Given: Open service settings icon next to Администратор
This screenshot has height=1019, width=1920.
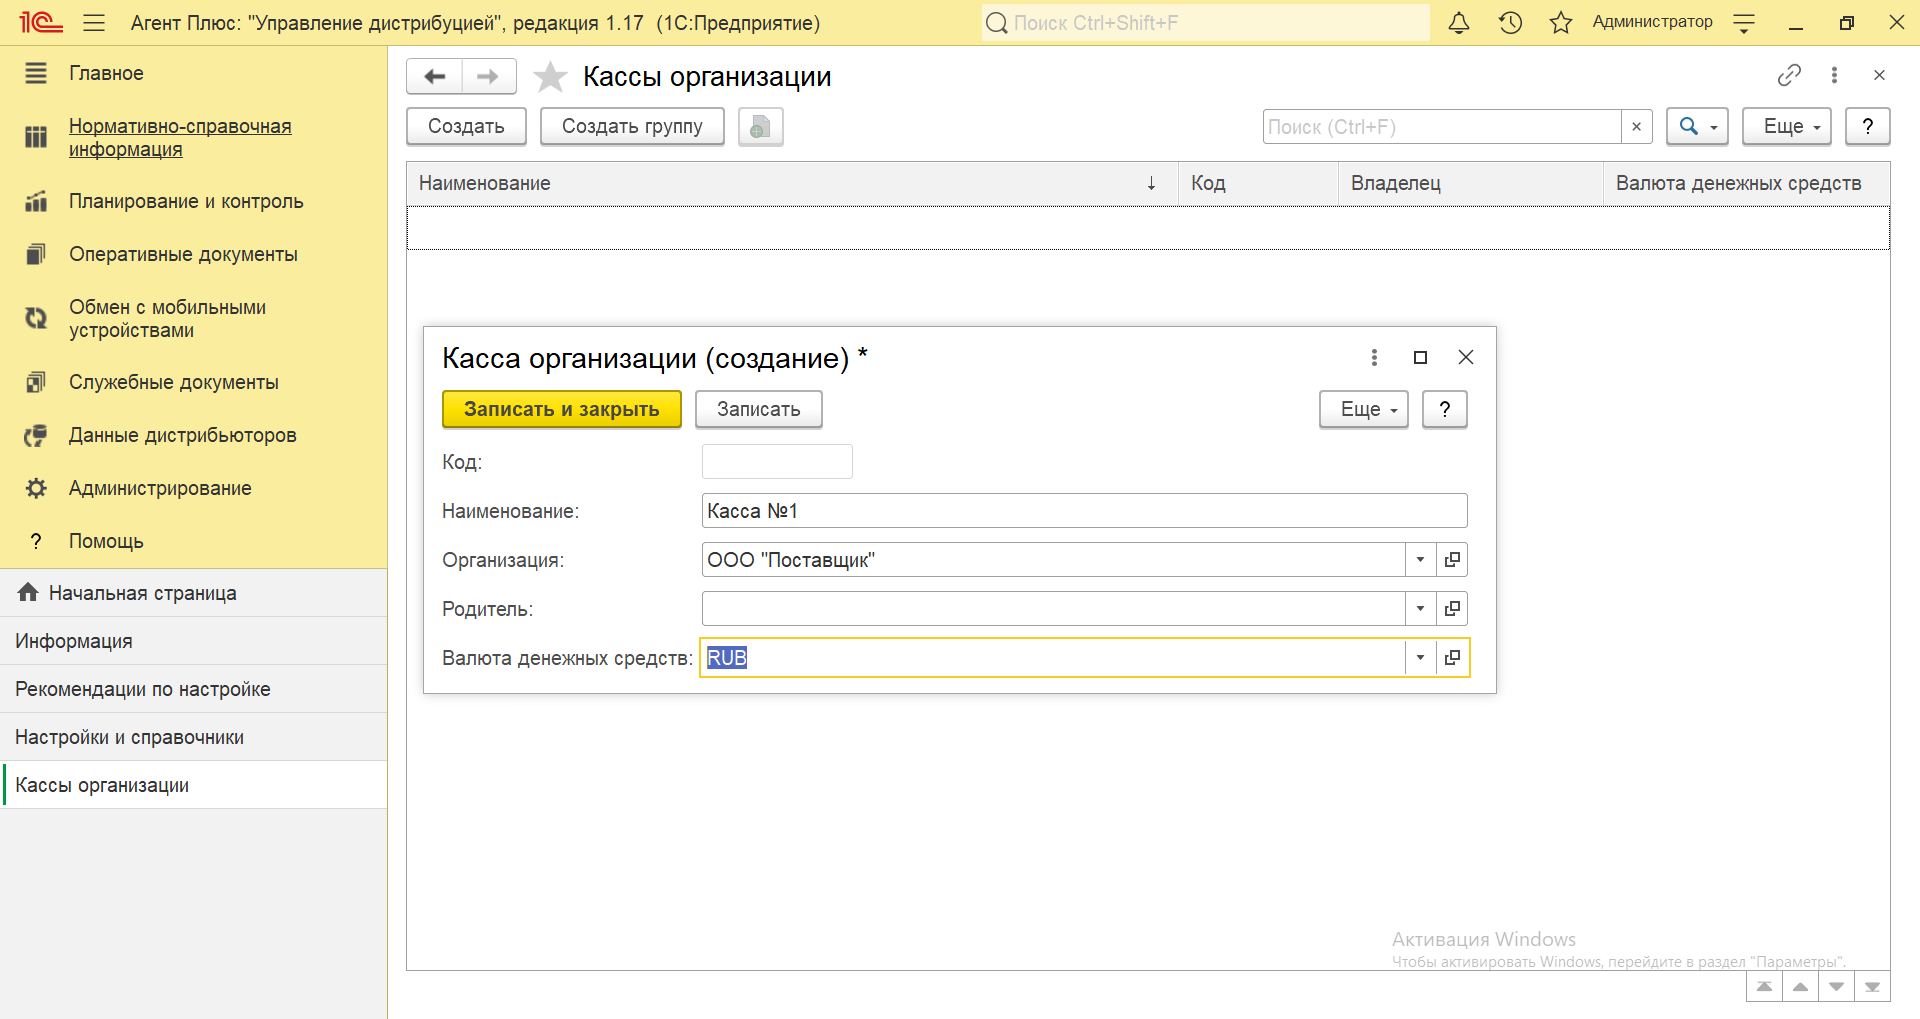Looking at the screenshot, I should click(1744, 23).
